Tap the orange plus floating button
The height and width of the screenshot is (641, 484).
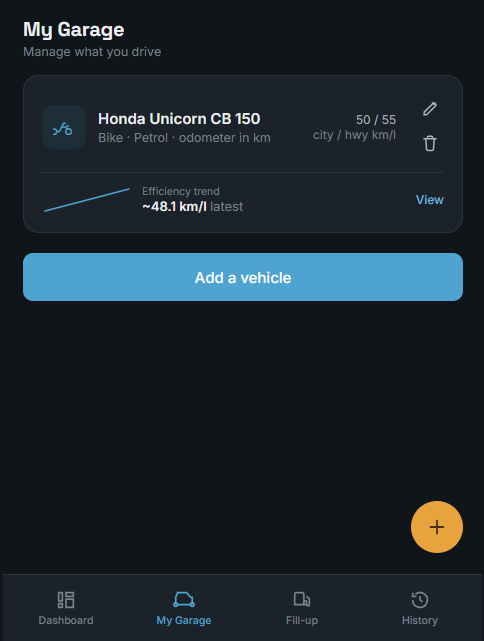coord(437,527)
